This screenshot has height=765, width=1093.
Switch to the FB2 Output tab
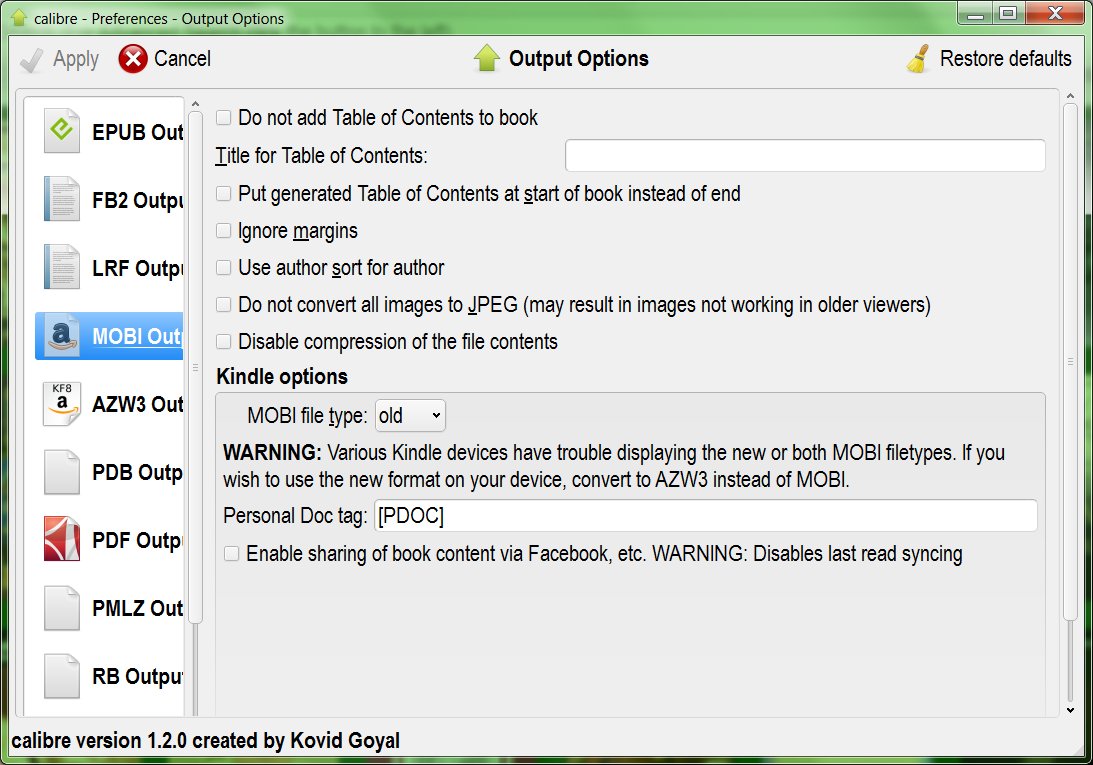click(137, 200)
